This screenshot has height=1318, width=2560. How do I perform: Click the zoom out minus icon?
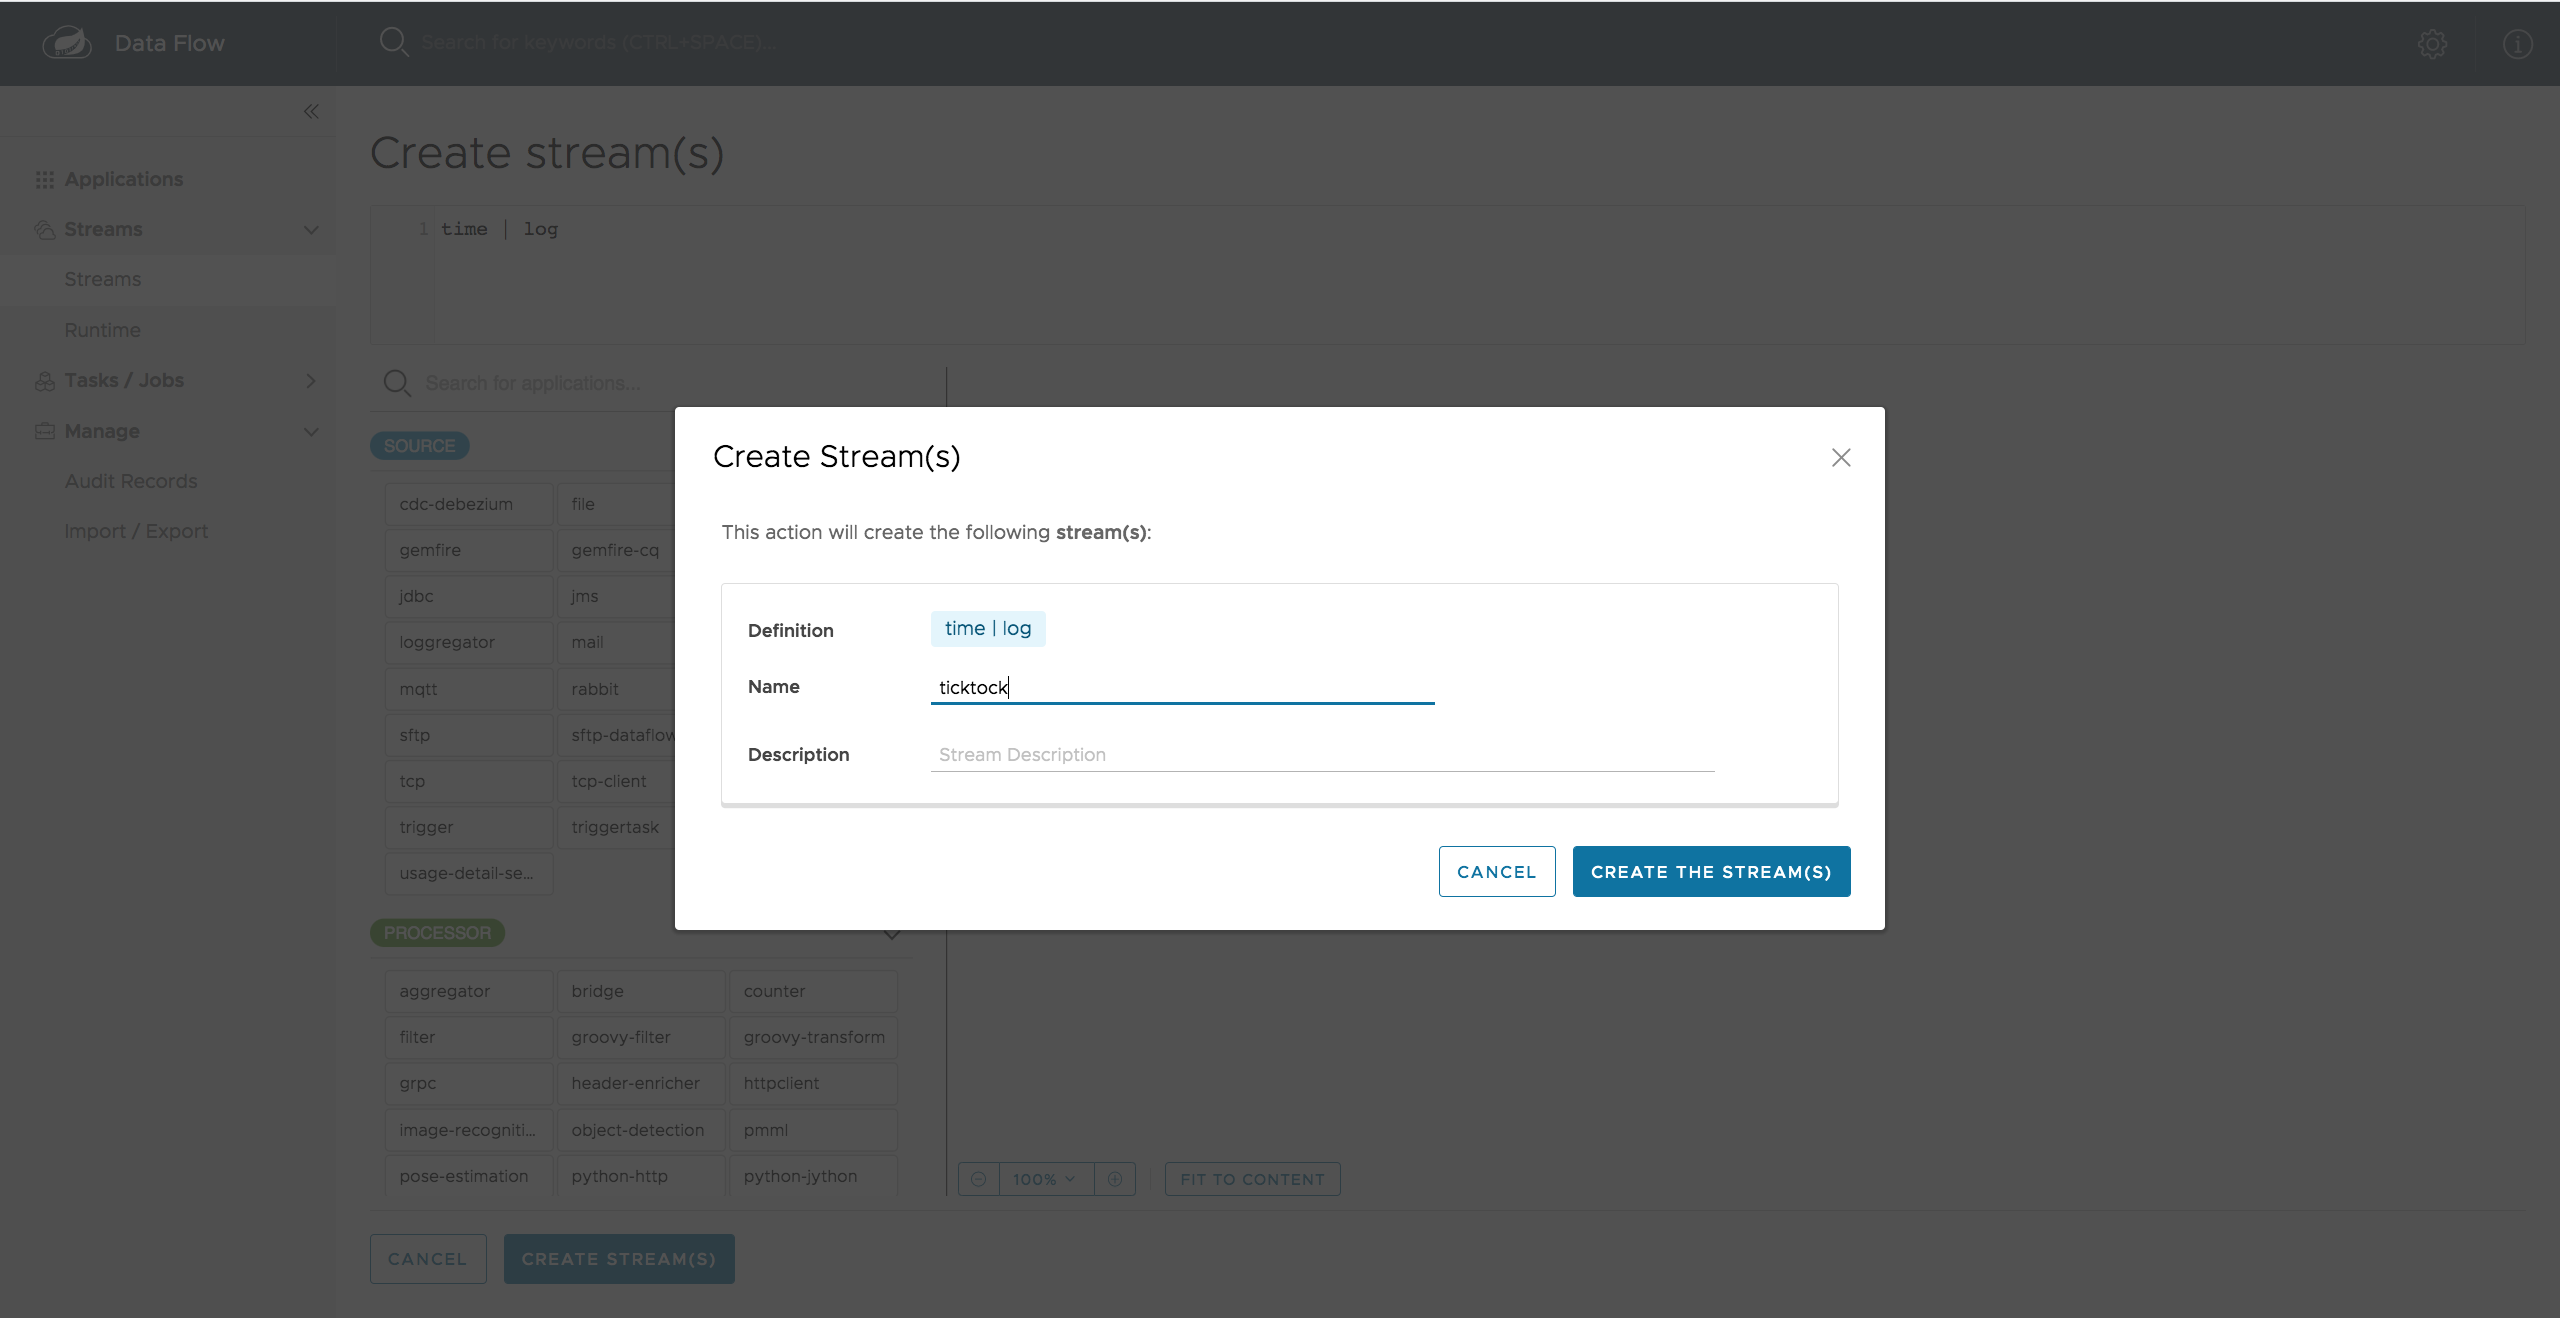coord(979,1179)
